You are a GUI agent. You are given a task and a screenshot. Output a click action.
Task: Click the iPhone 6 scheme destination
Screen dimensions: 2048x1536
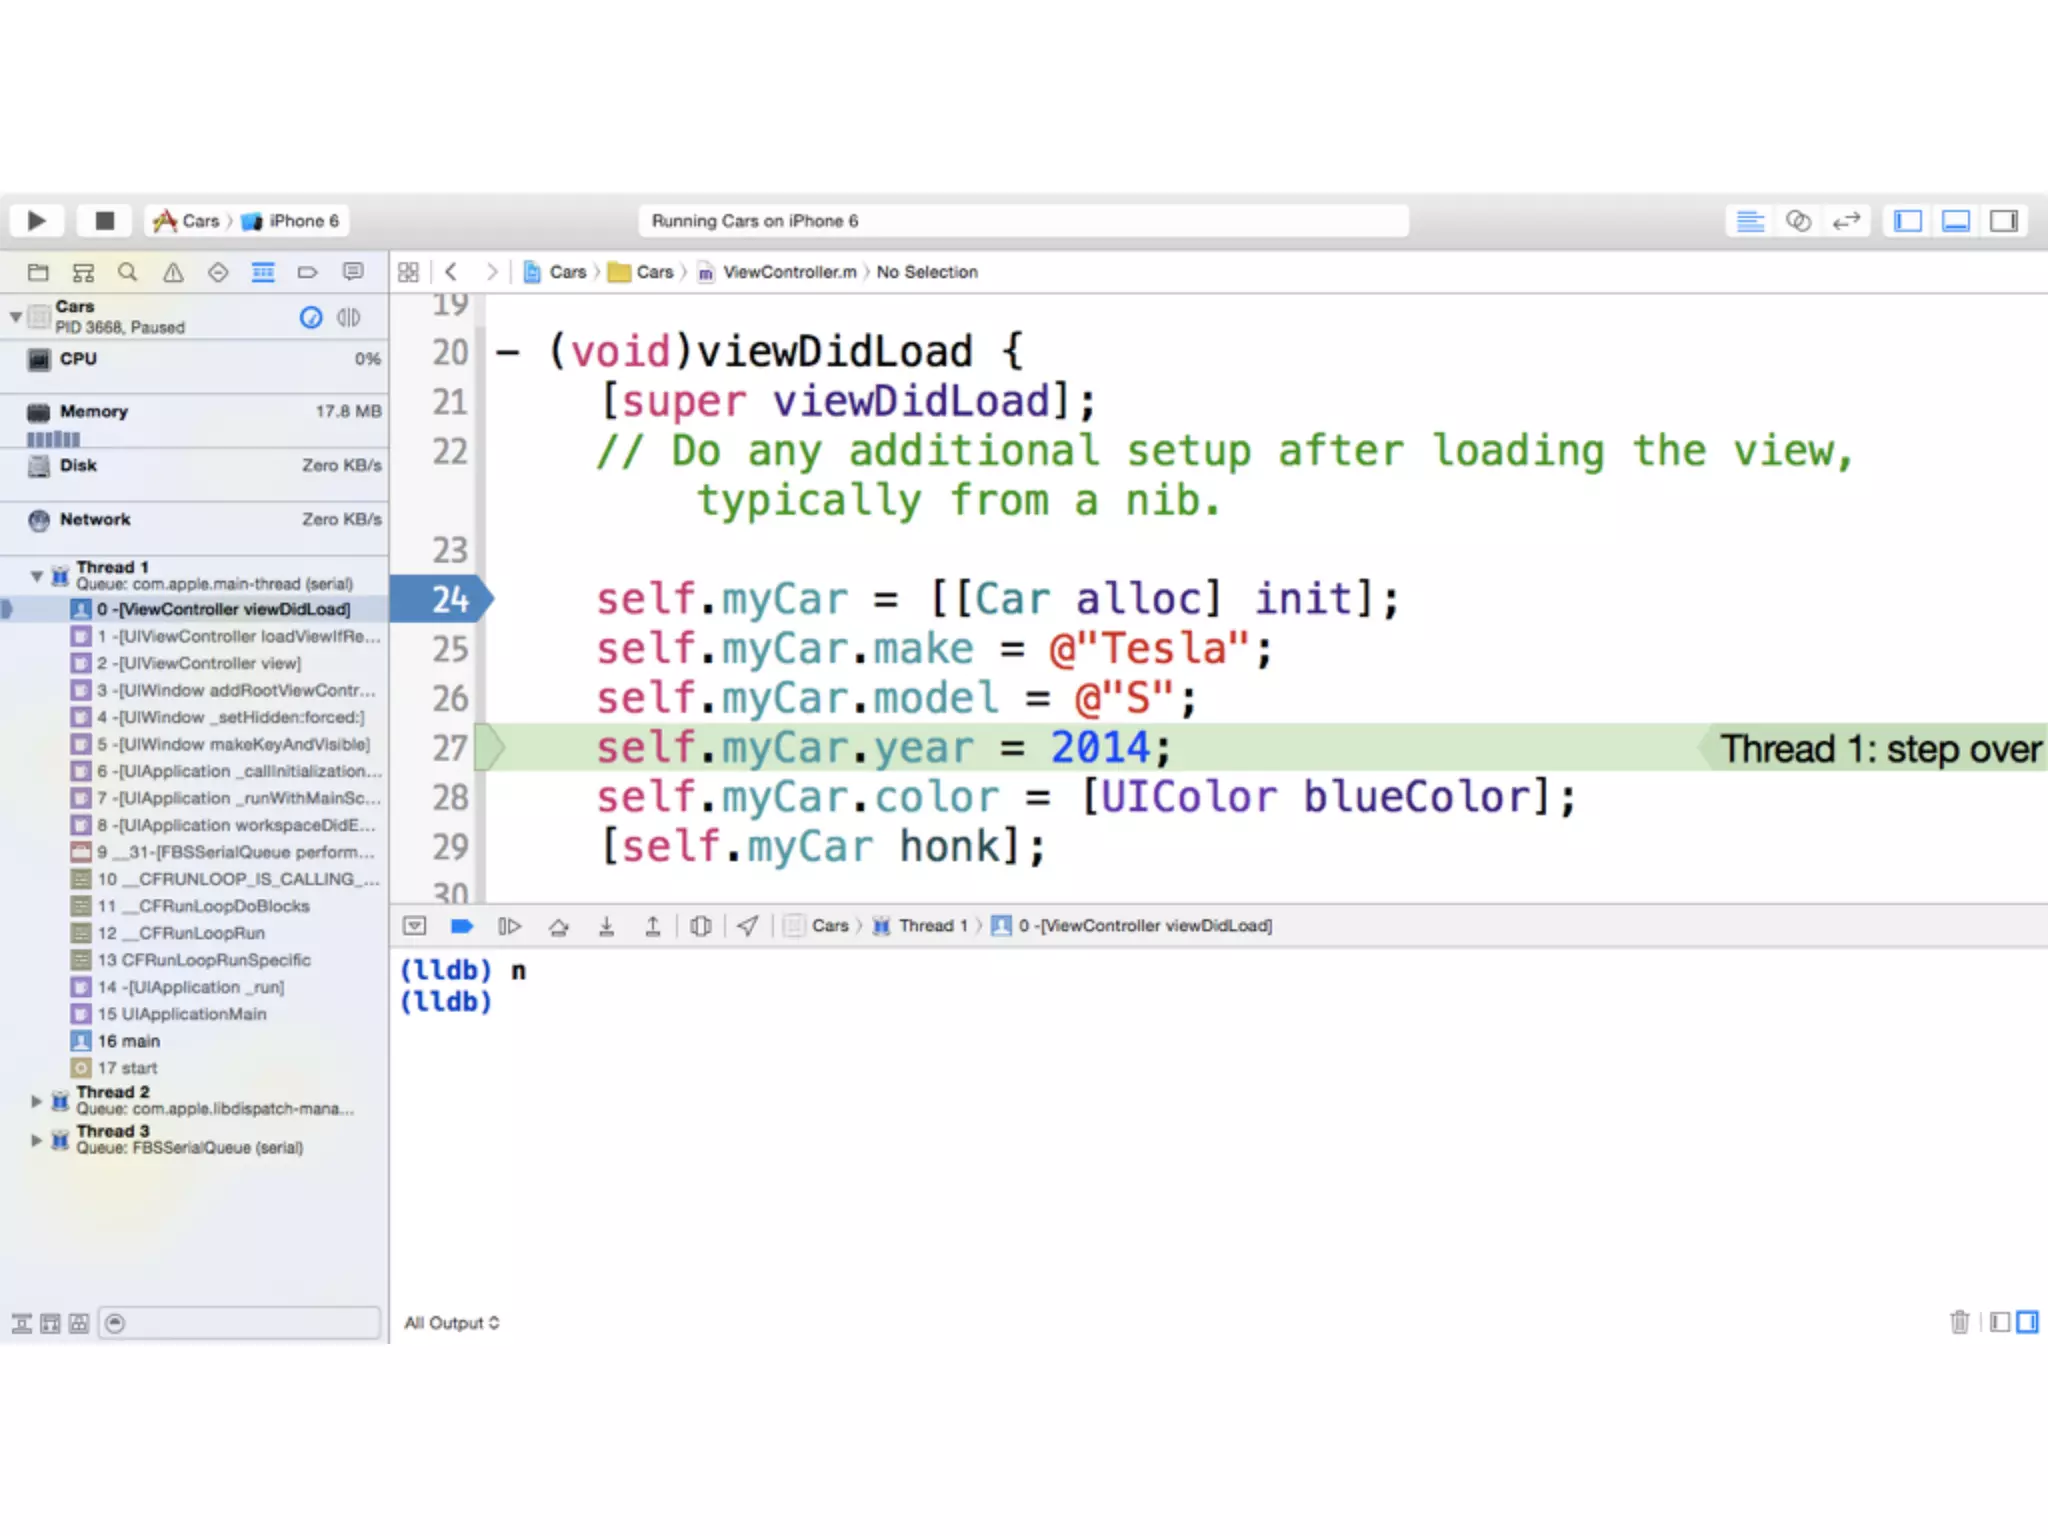303,221
